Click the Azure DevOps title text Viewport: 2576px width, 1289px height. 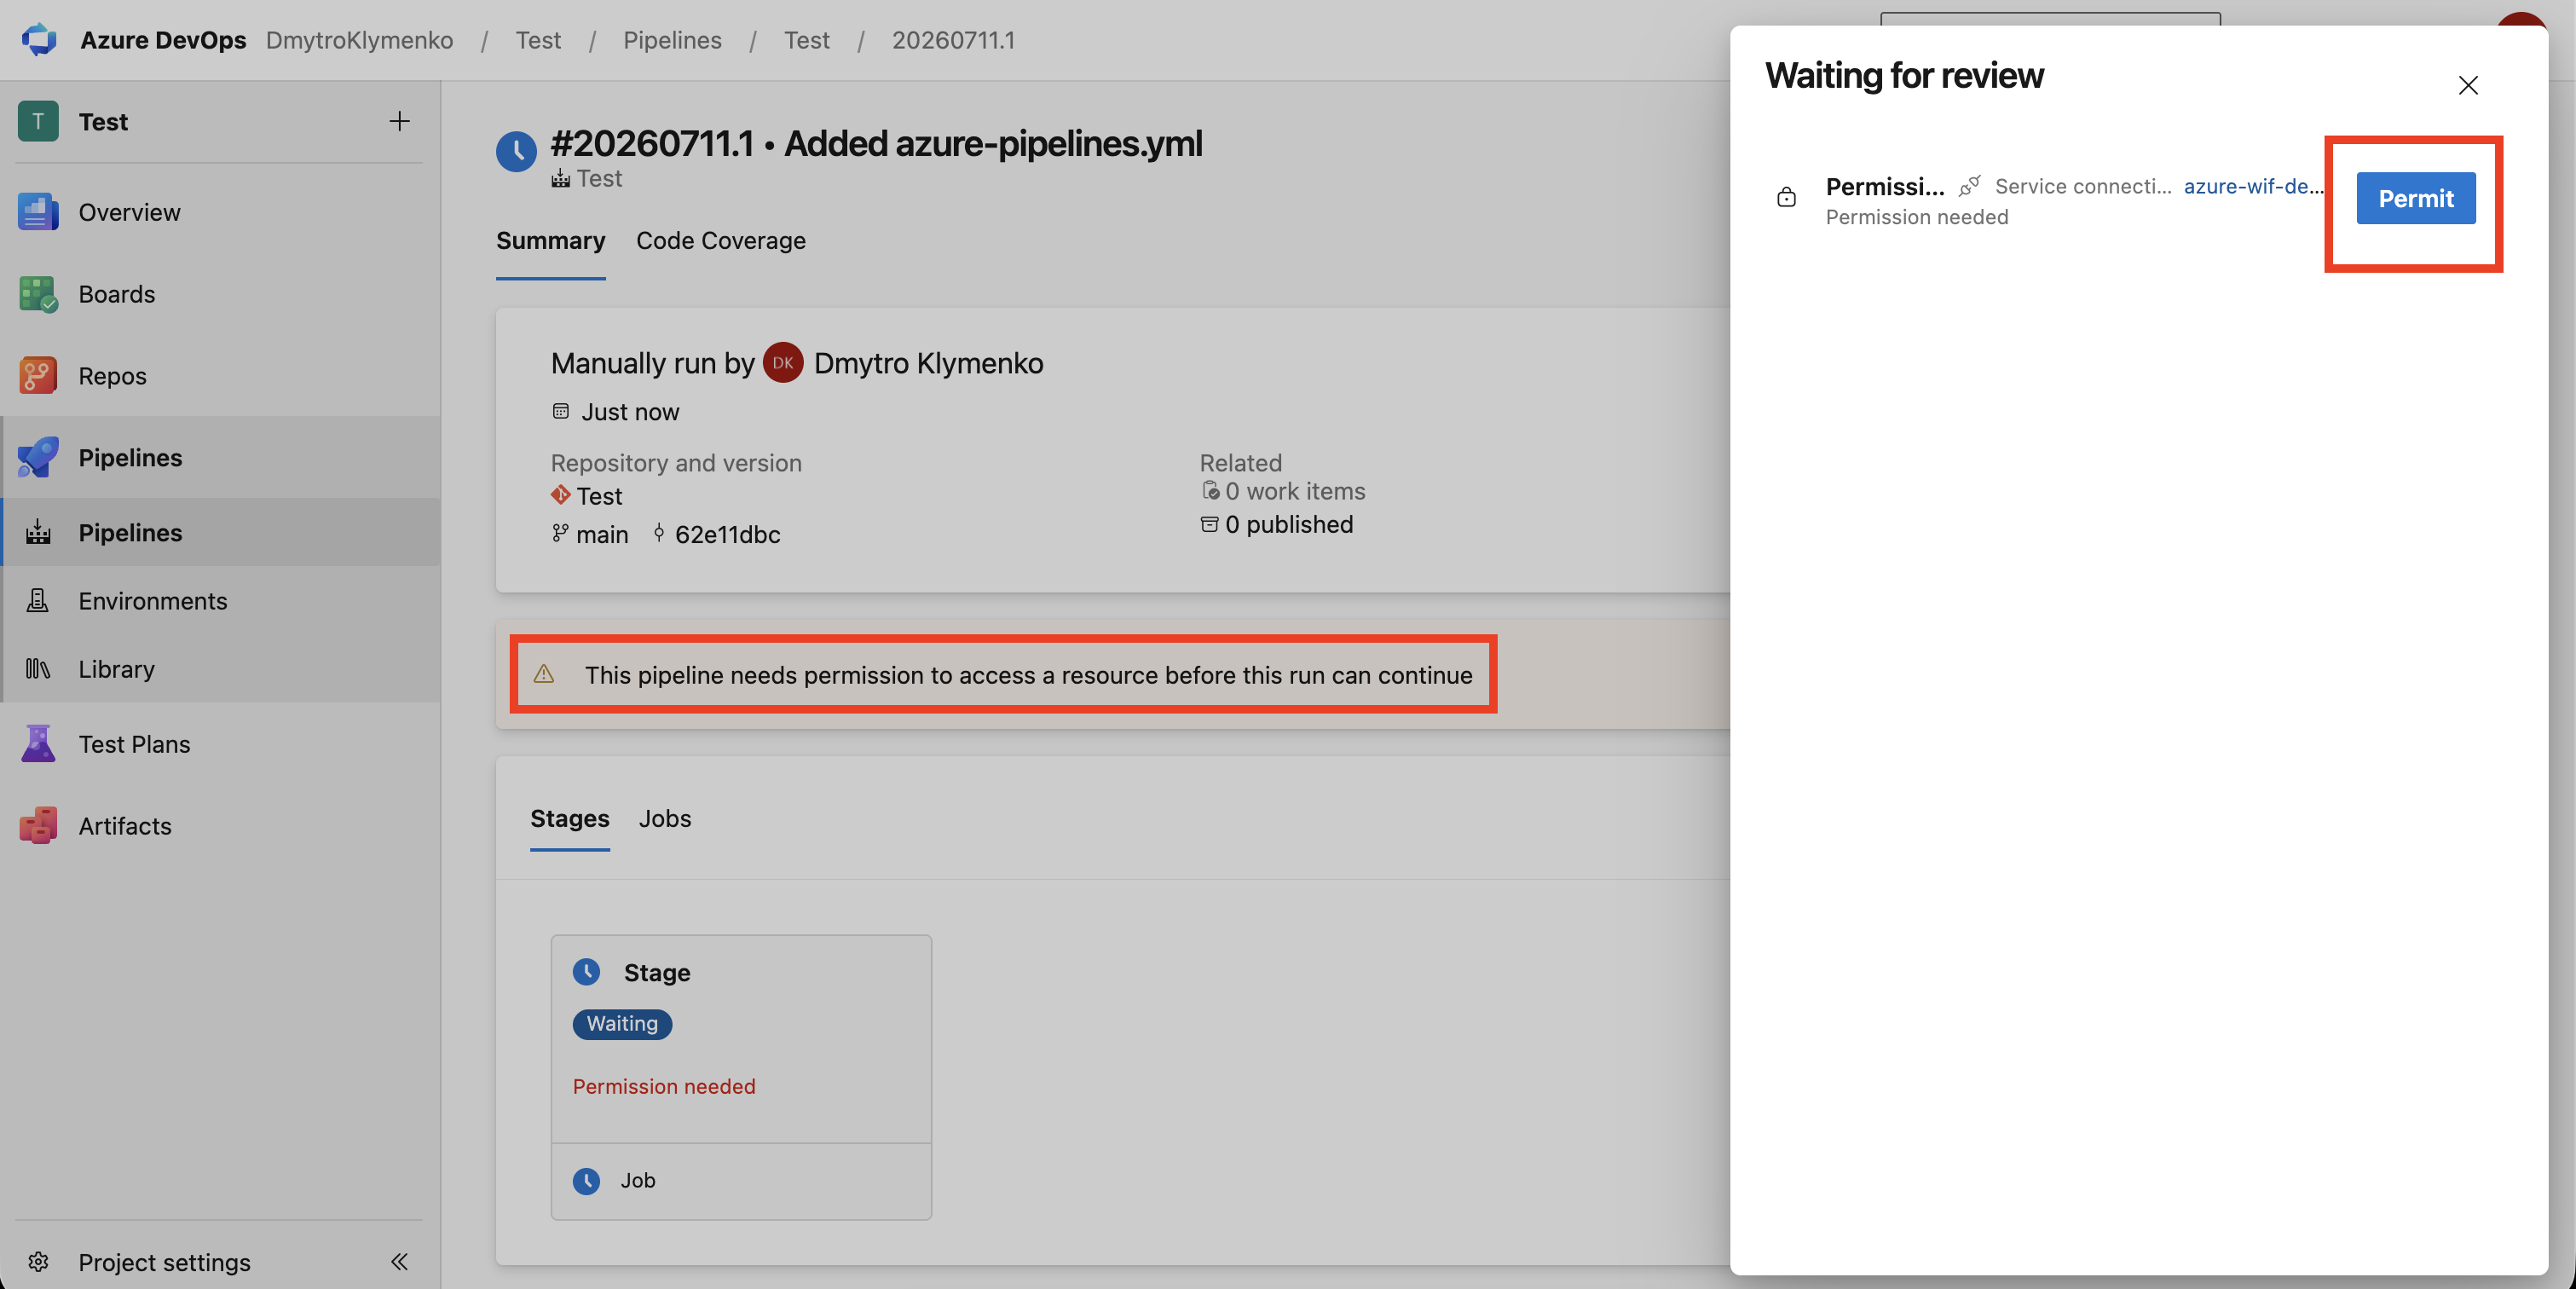point(163,40)
